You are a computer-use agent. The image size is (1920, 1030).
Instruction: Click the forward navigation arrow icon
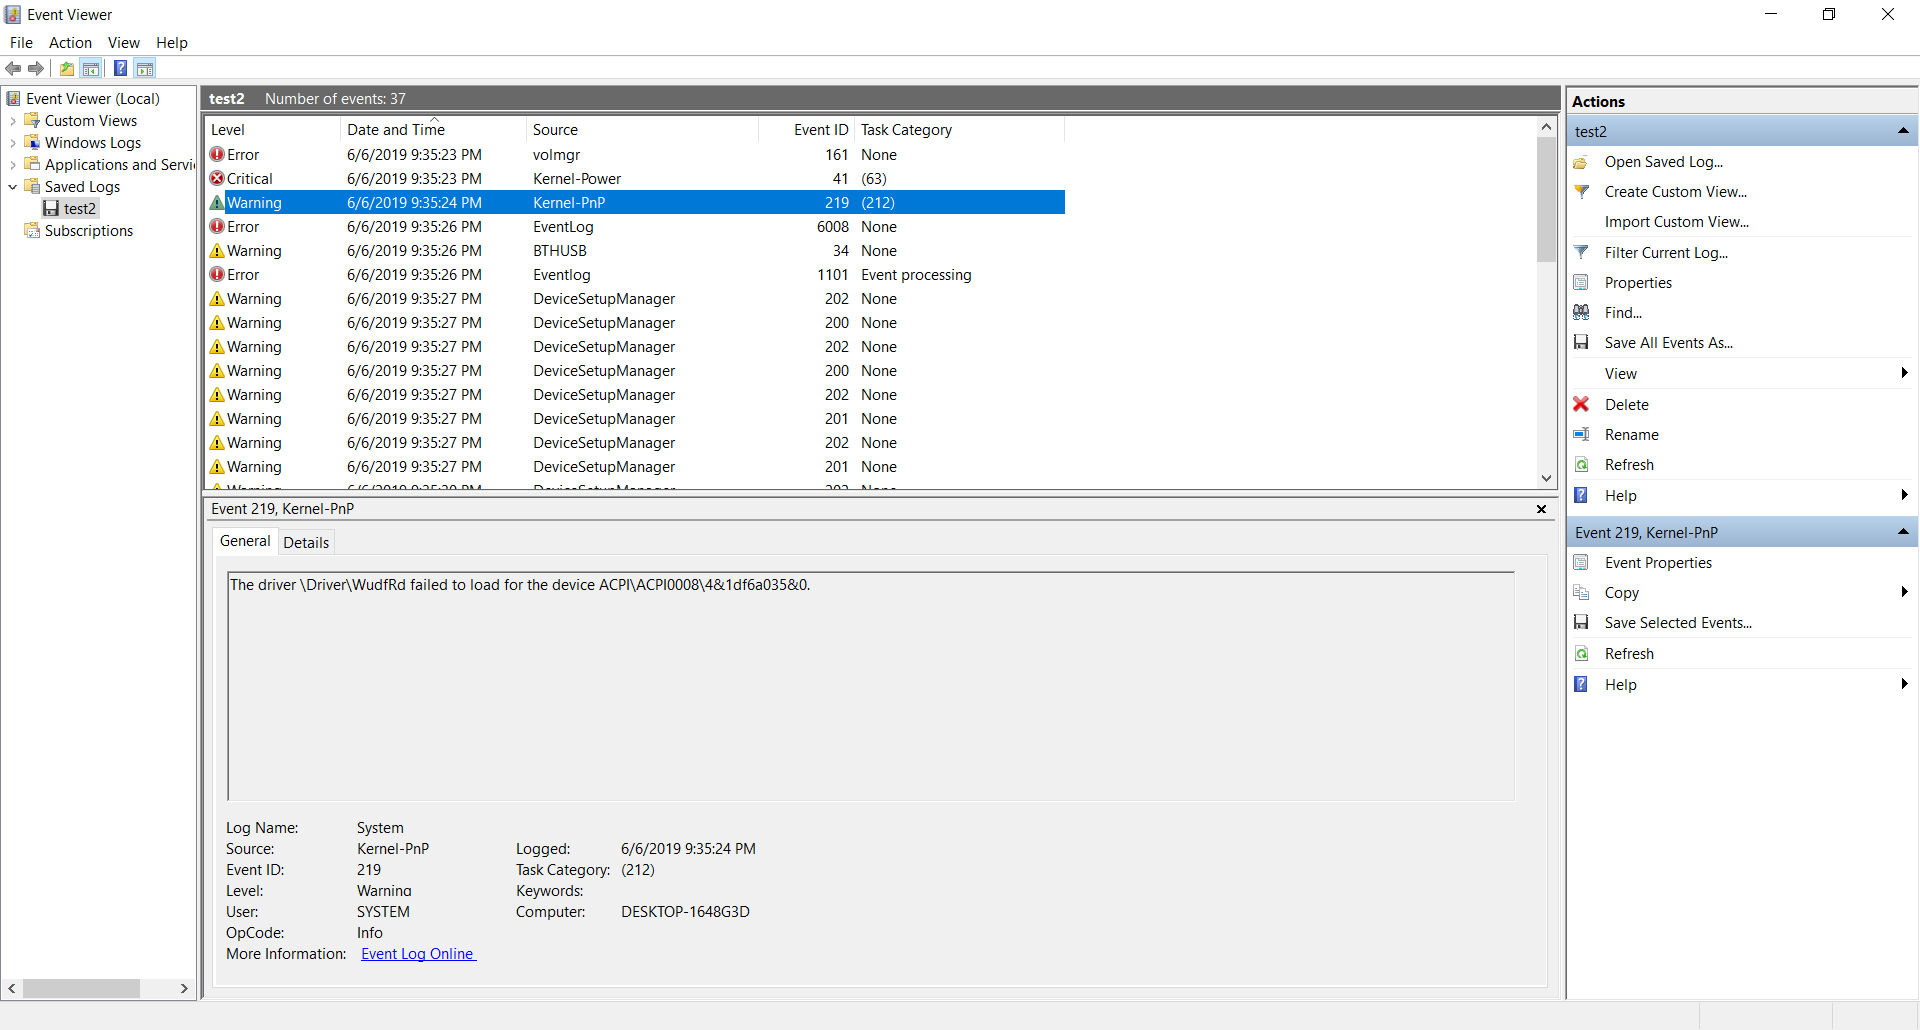pos(37,68)
